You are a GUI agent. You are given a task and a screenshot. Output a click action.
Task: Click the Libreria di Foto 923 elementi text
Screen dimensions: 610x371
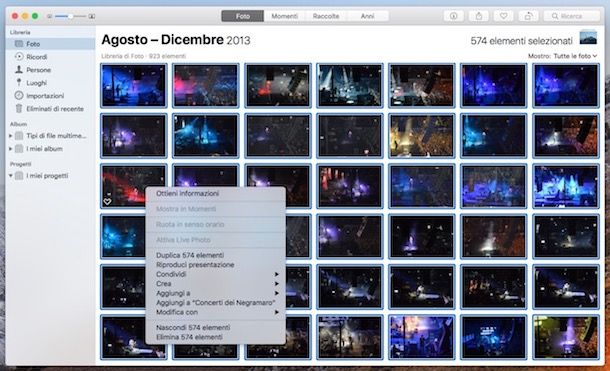(143, 56)
